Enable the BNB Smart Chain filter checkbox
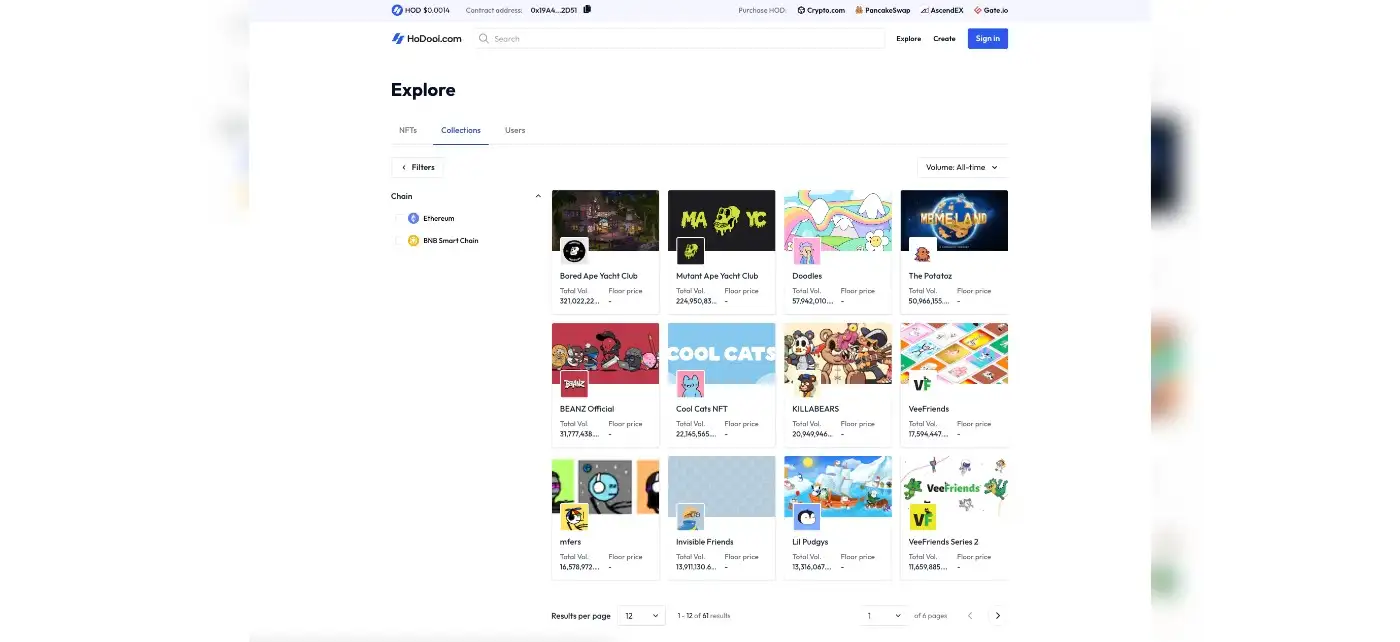The height and width of the screenshot is (642, 1400). point(400,241)
